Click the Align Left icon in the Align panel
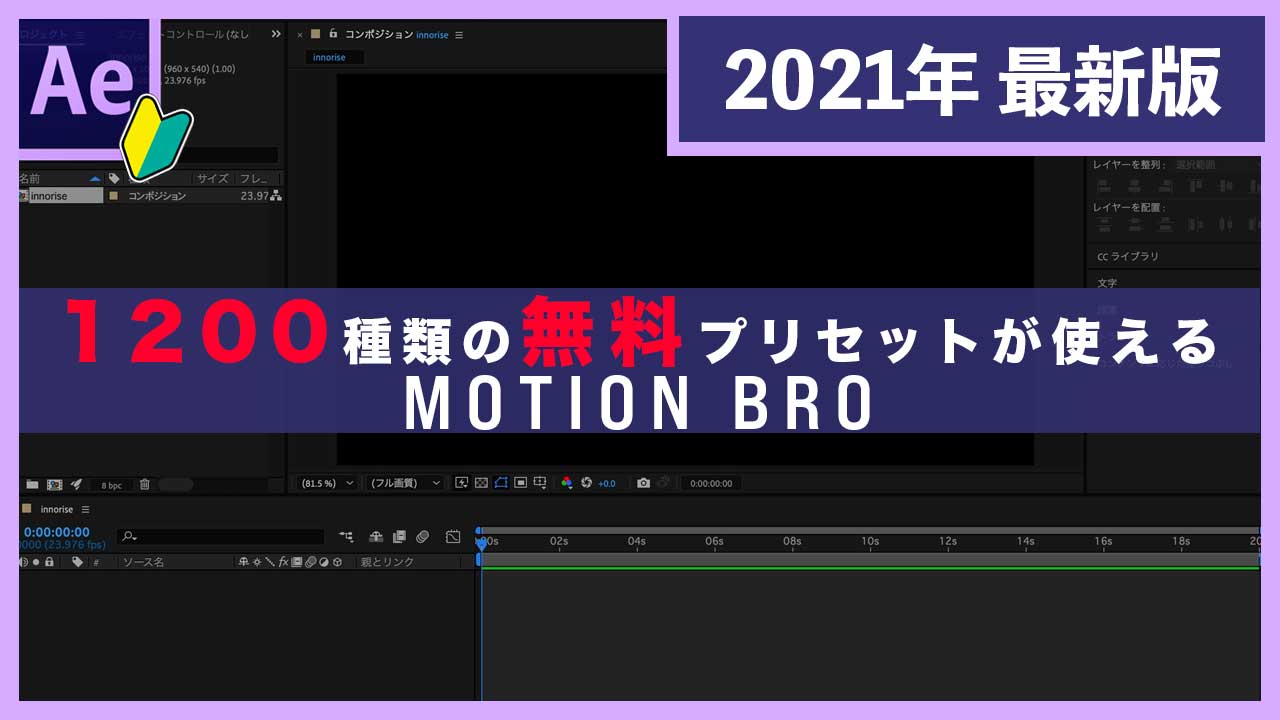 [1103, 185]
